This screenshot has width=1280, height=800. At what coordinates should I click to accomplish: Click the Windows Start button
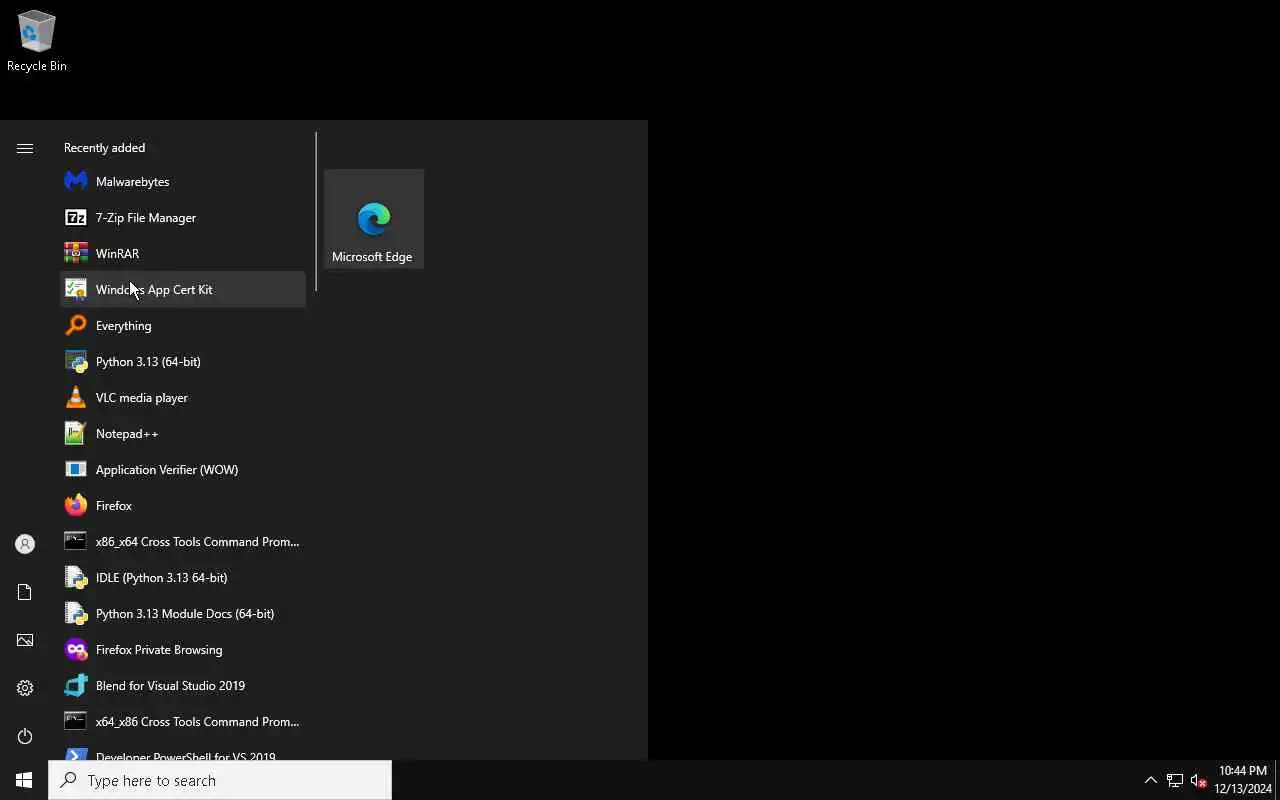(24, 780)
